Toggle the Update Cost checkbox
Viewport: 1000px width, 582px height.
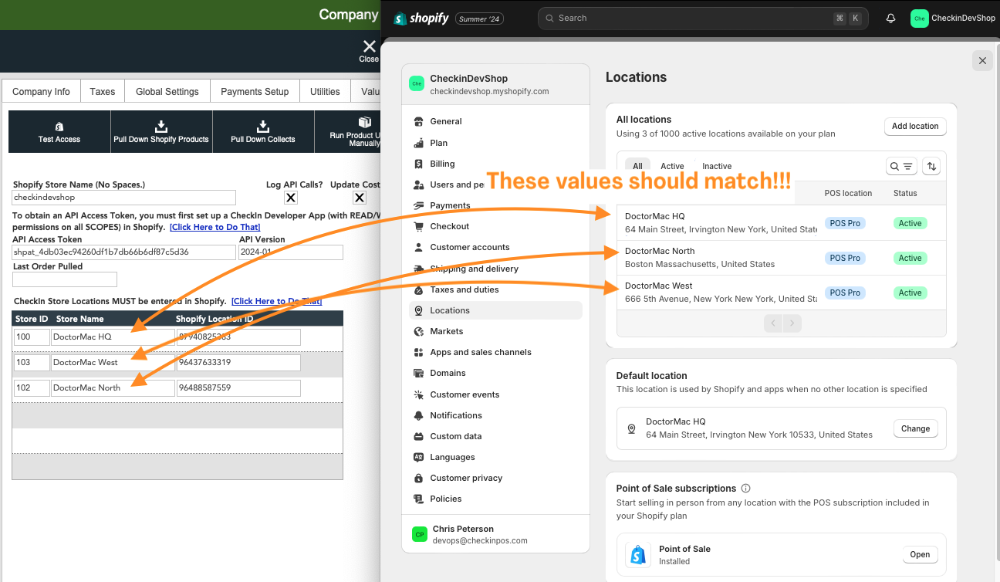click(360, 198)
